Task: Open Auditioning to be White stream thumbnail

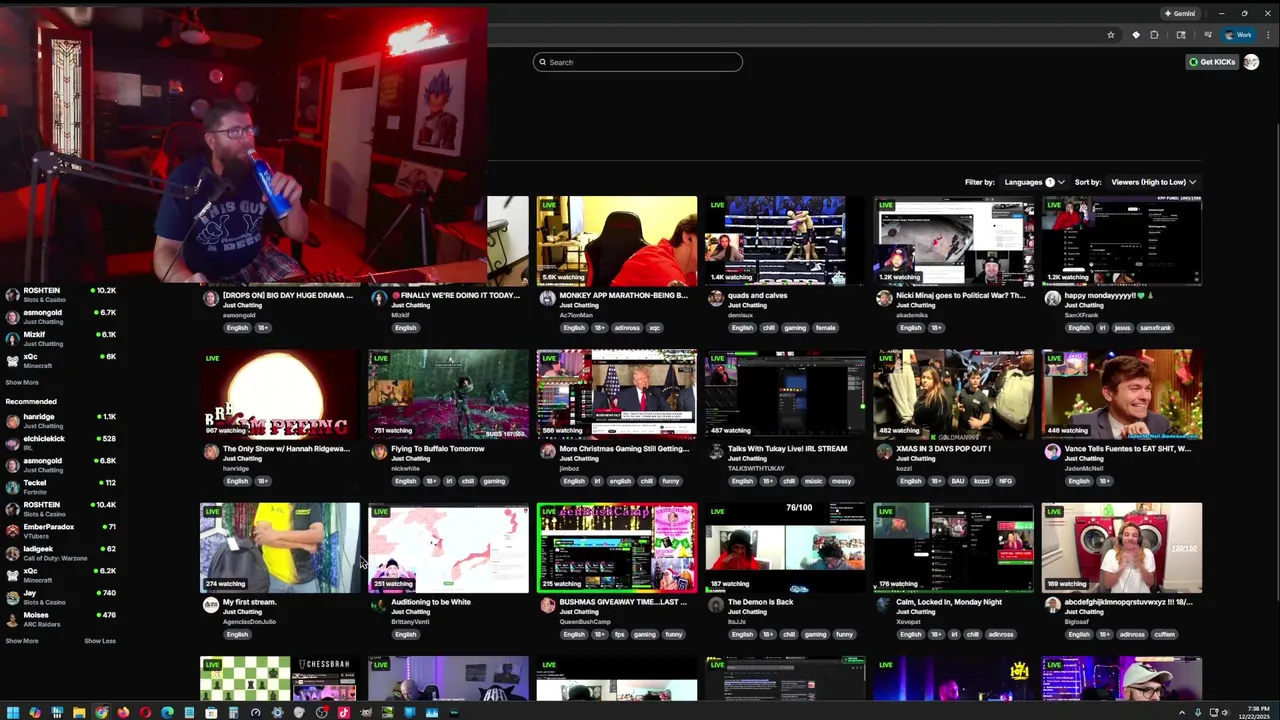Action: [448, 547]
